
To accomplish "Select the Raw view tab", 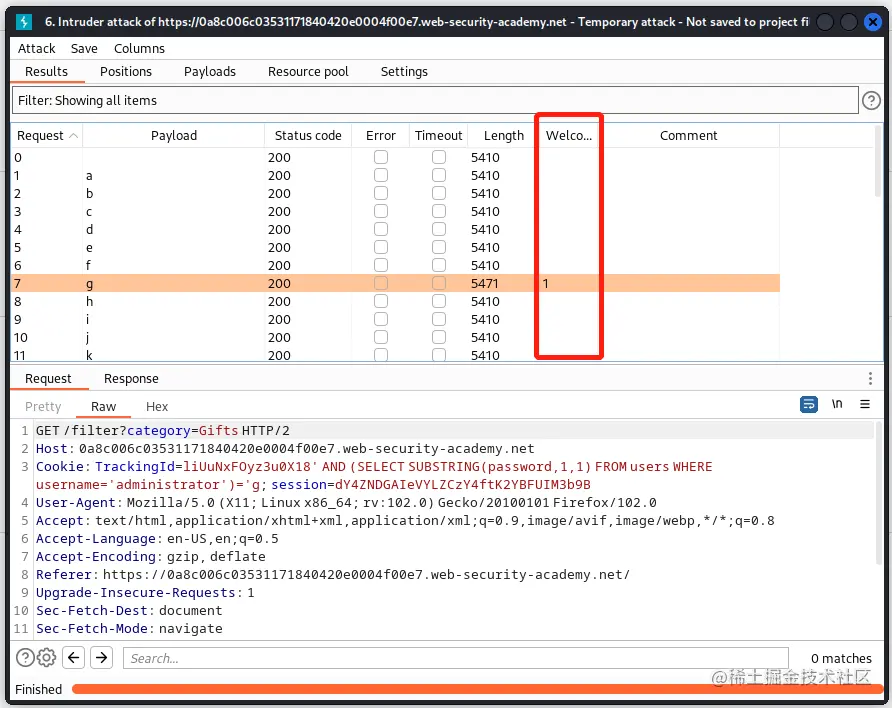I will click(x=103, y=407).
